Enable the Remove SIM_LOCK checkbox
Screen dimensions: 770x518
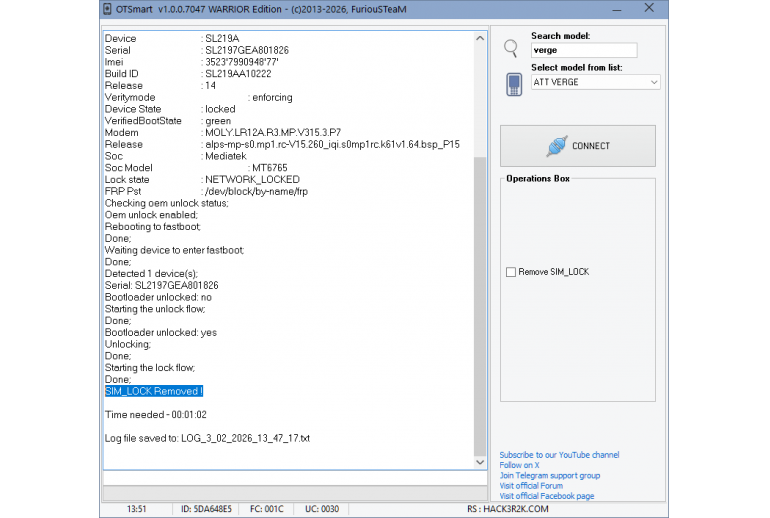[511, 272]
